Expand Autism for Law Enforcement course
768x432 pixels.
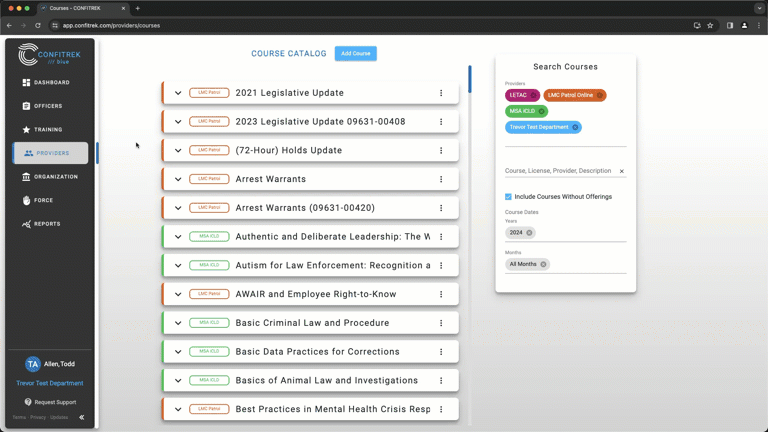[x=178, y=265]
